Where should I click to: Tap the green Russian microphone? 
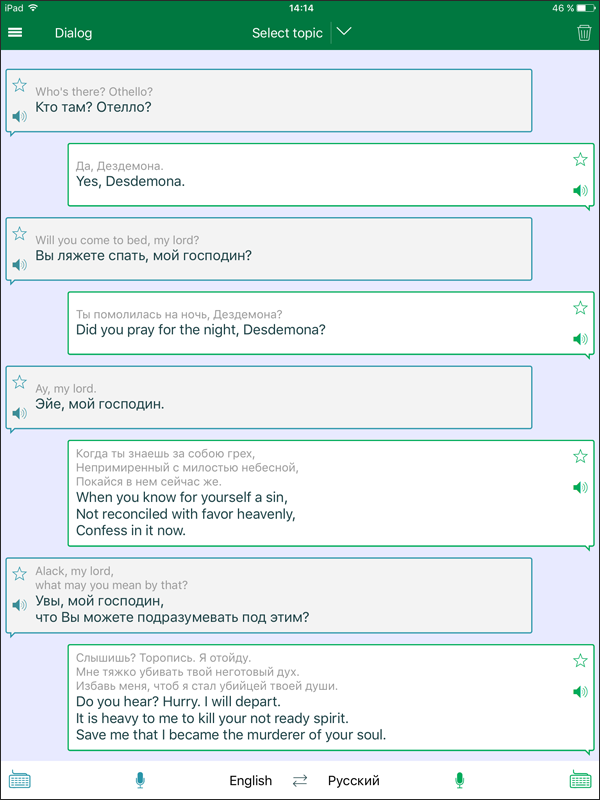[x=460, y=780]
